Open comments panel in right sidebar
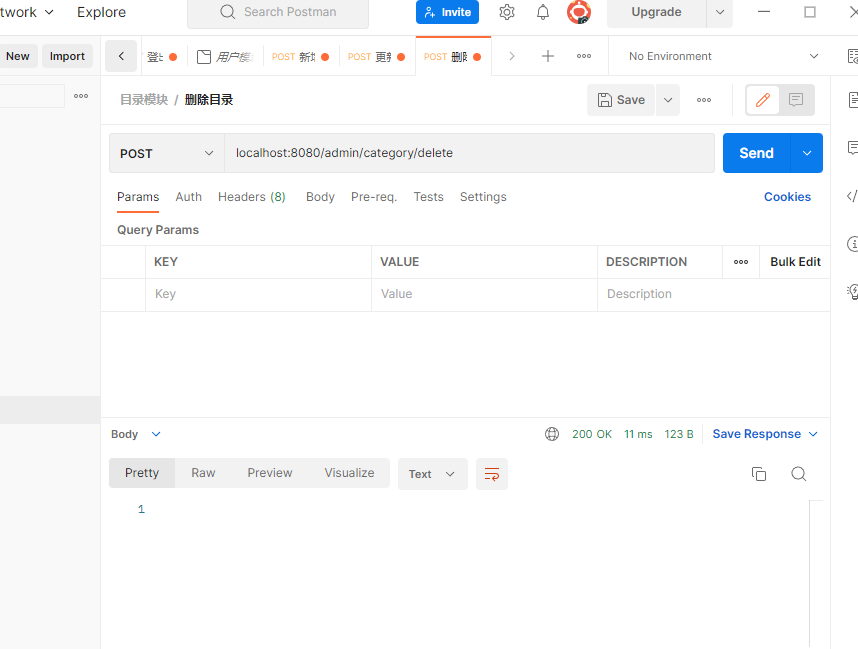The width and height of the screenshot is (858, 649). pos(853,148)
